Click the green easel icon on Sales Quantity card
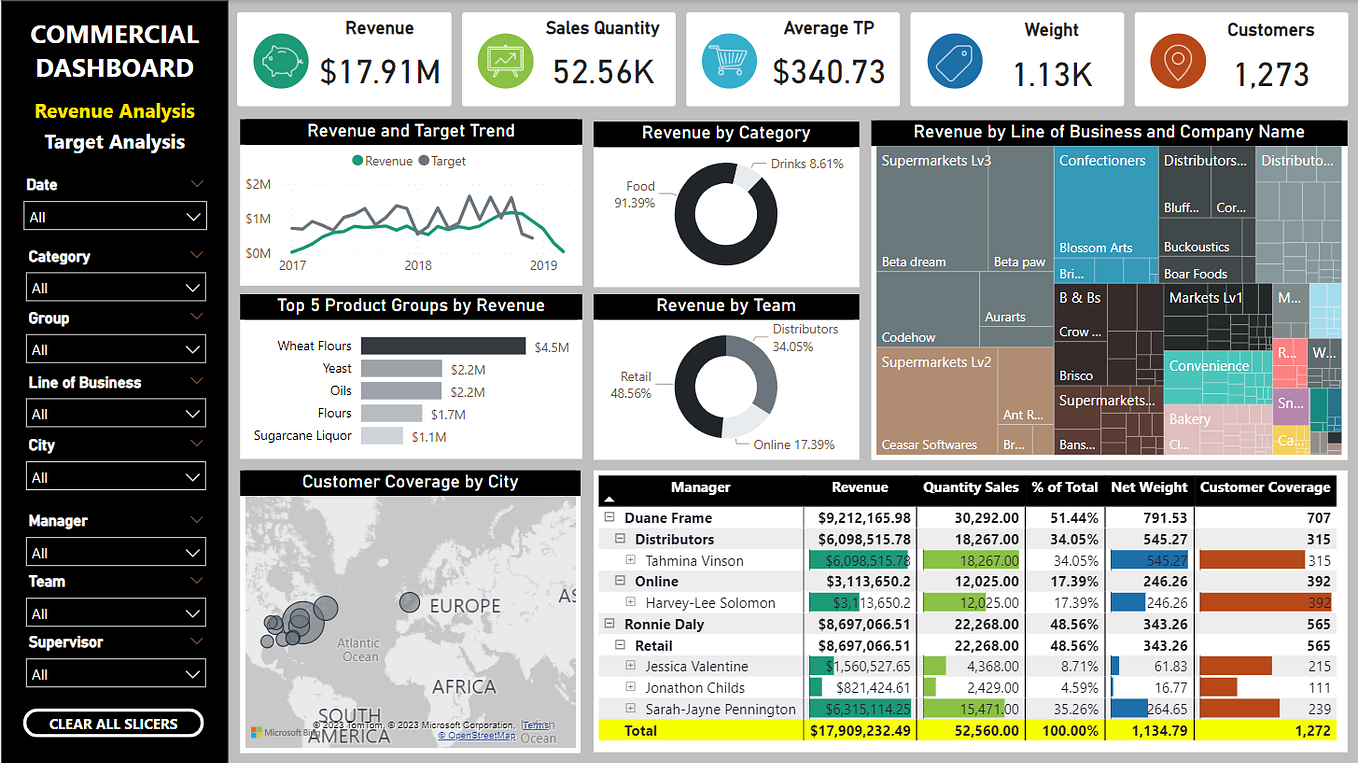This screenshot has width=1358, height=763. click(505, 60)
